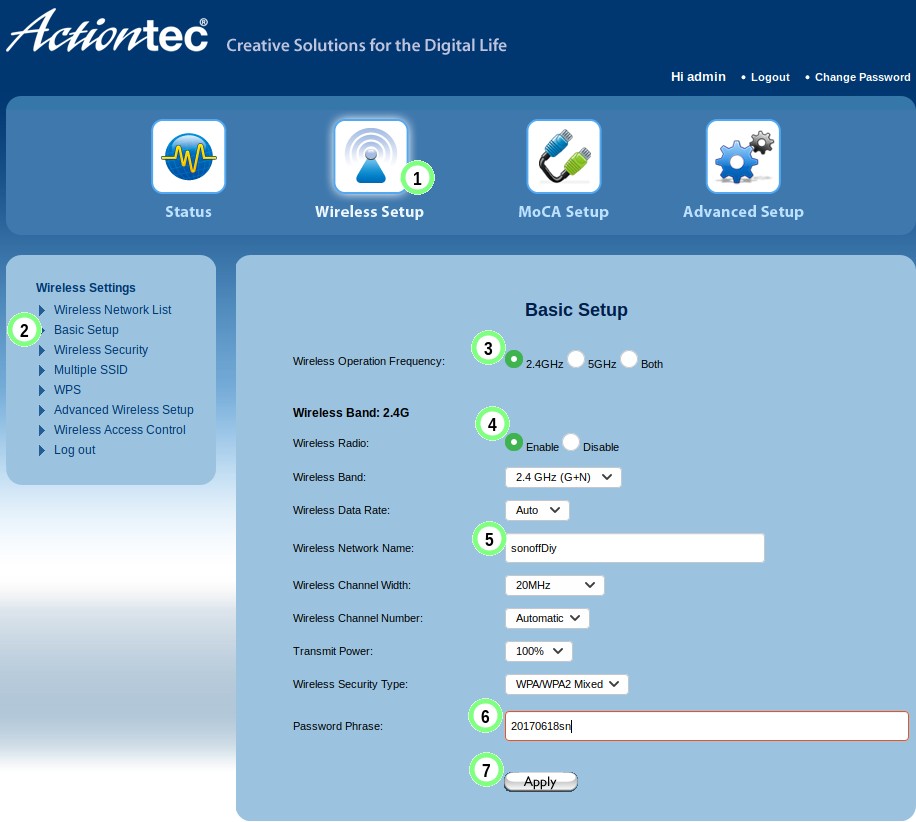
Task: Click the Wireless Setup icon
Action: pyautogui.click(x=370, y=157)
